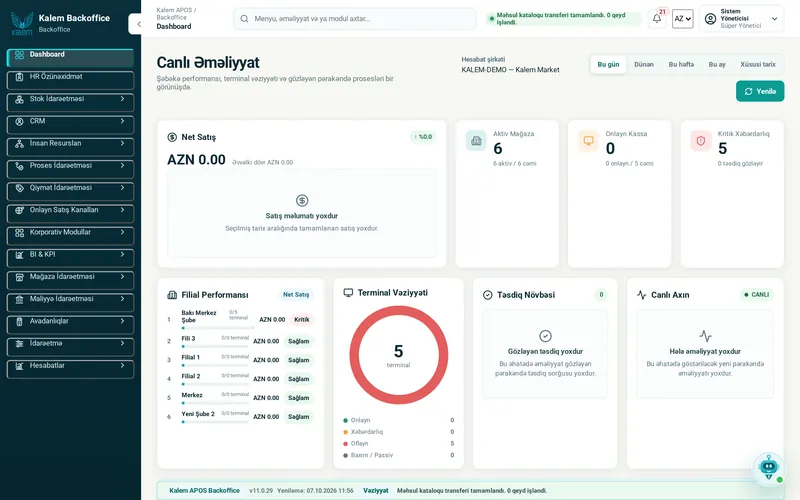Select the Dünən date tab

pos(644,65)
